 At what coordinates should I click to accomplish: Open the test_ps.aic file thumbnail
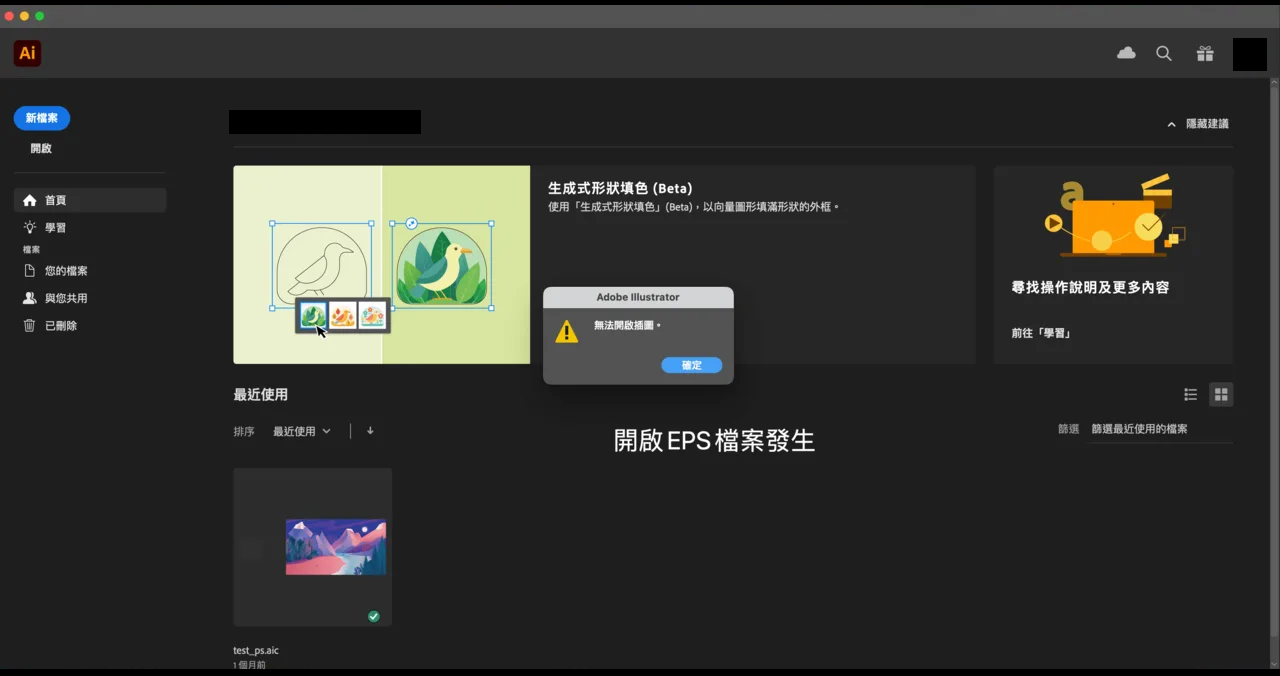click(313, 547)
